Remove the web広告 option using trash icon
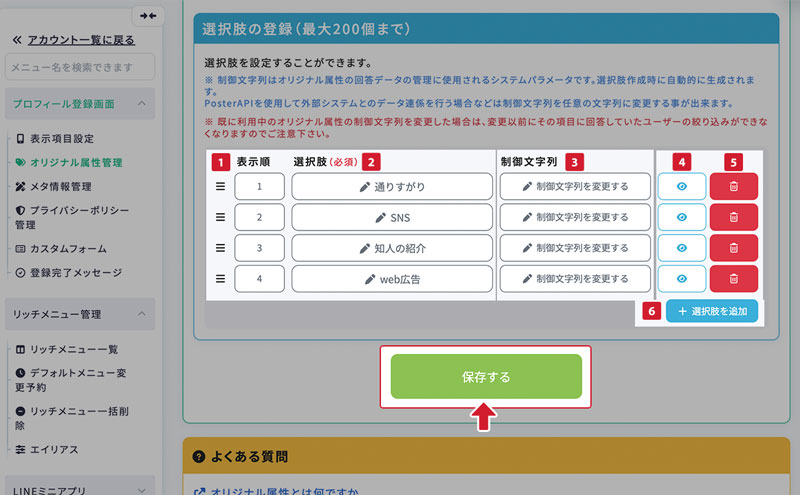 point(733,279)
